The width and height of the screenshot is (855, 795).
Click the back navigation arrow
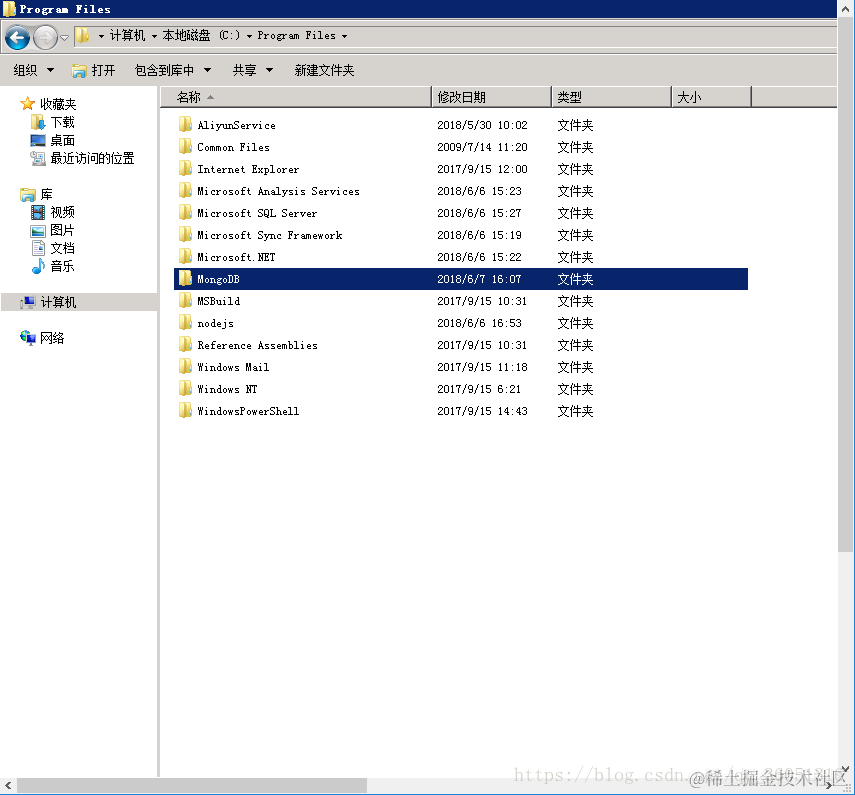17,37
